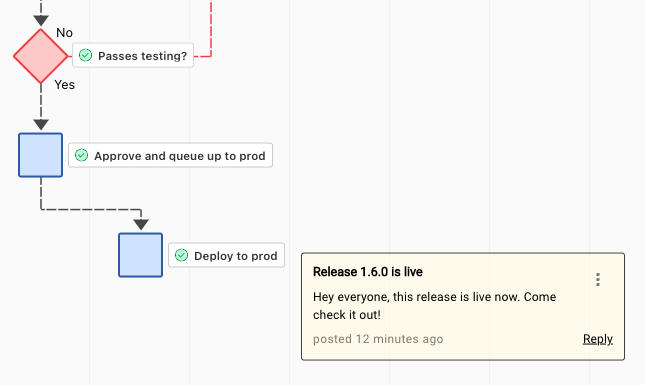Screen dimensions: 645x385
Task: Click the Reply link on the comment
Action: pyautogui.click(x=598, y=339)
